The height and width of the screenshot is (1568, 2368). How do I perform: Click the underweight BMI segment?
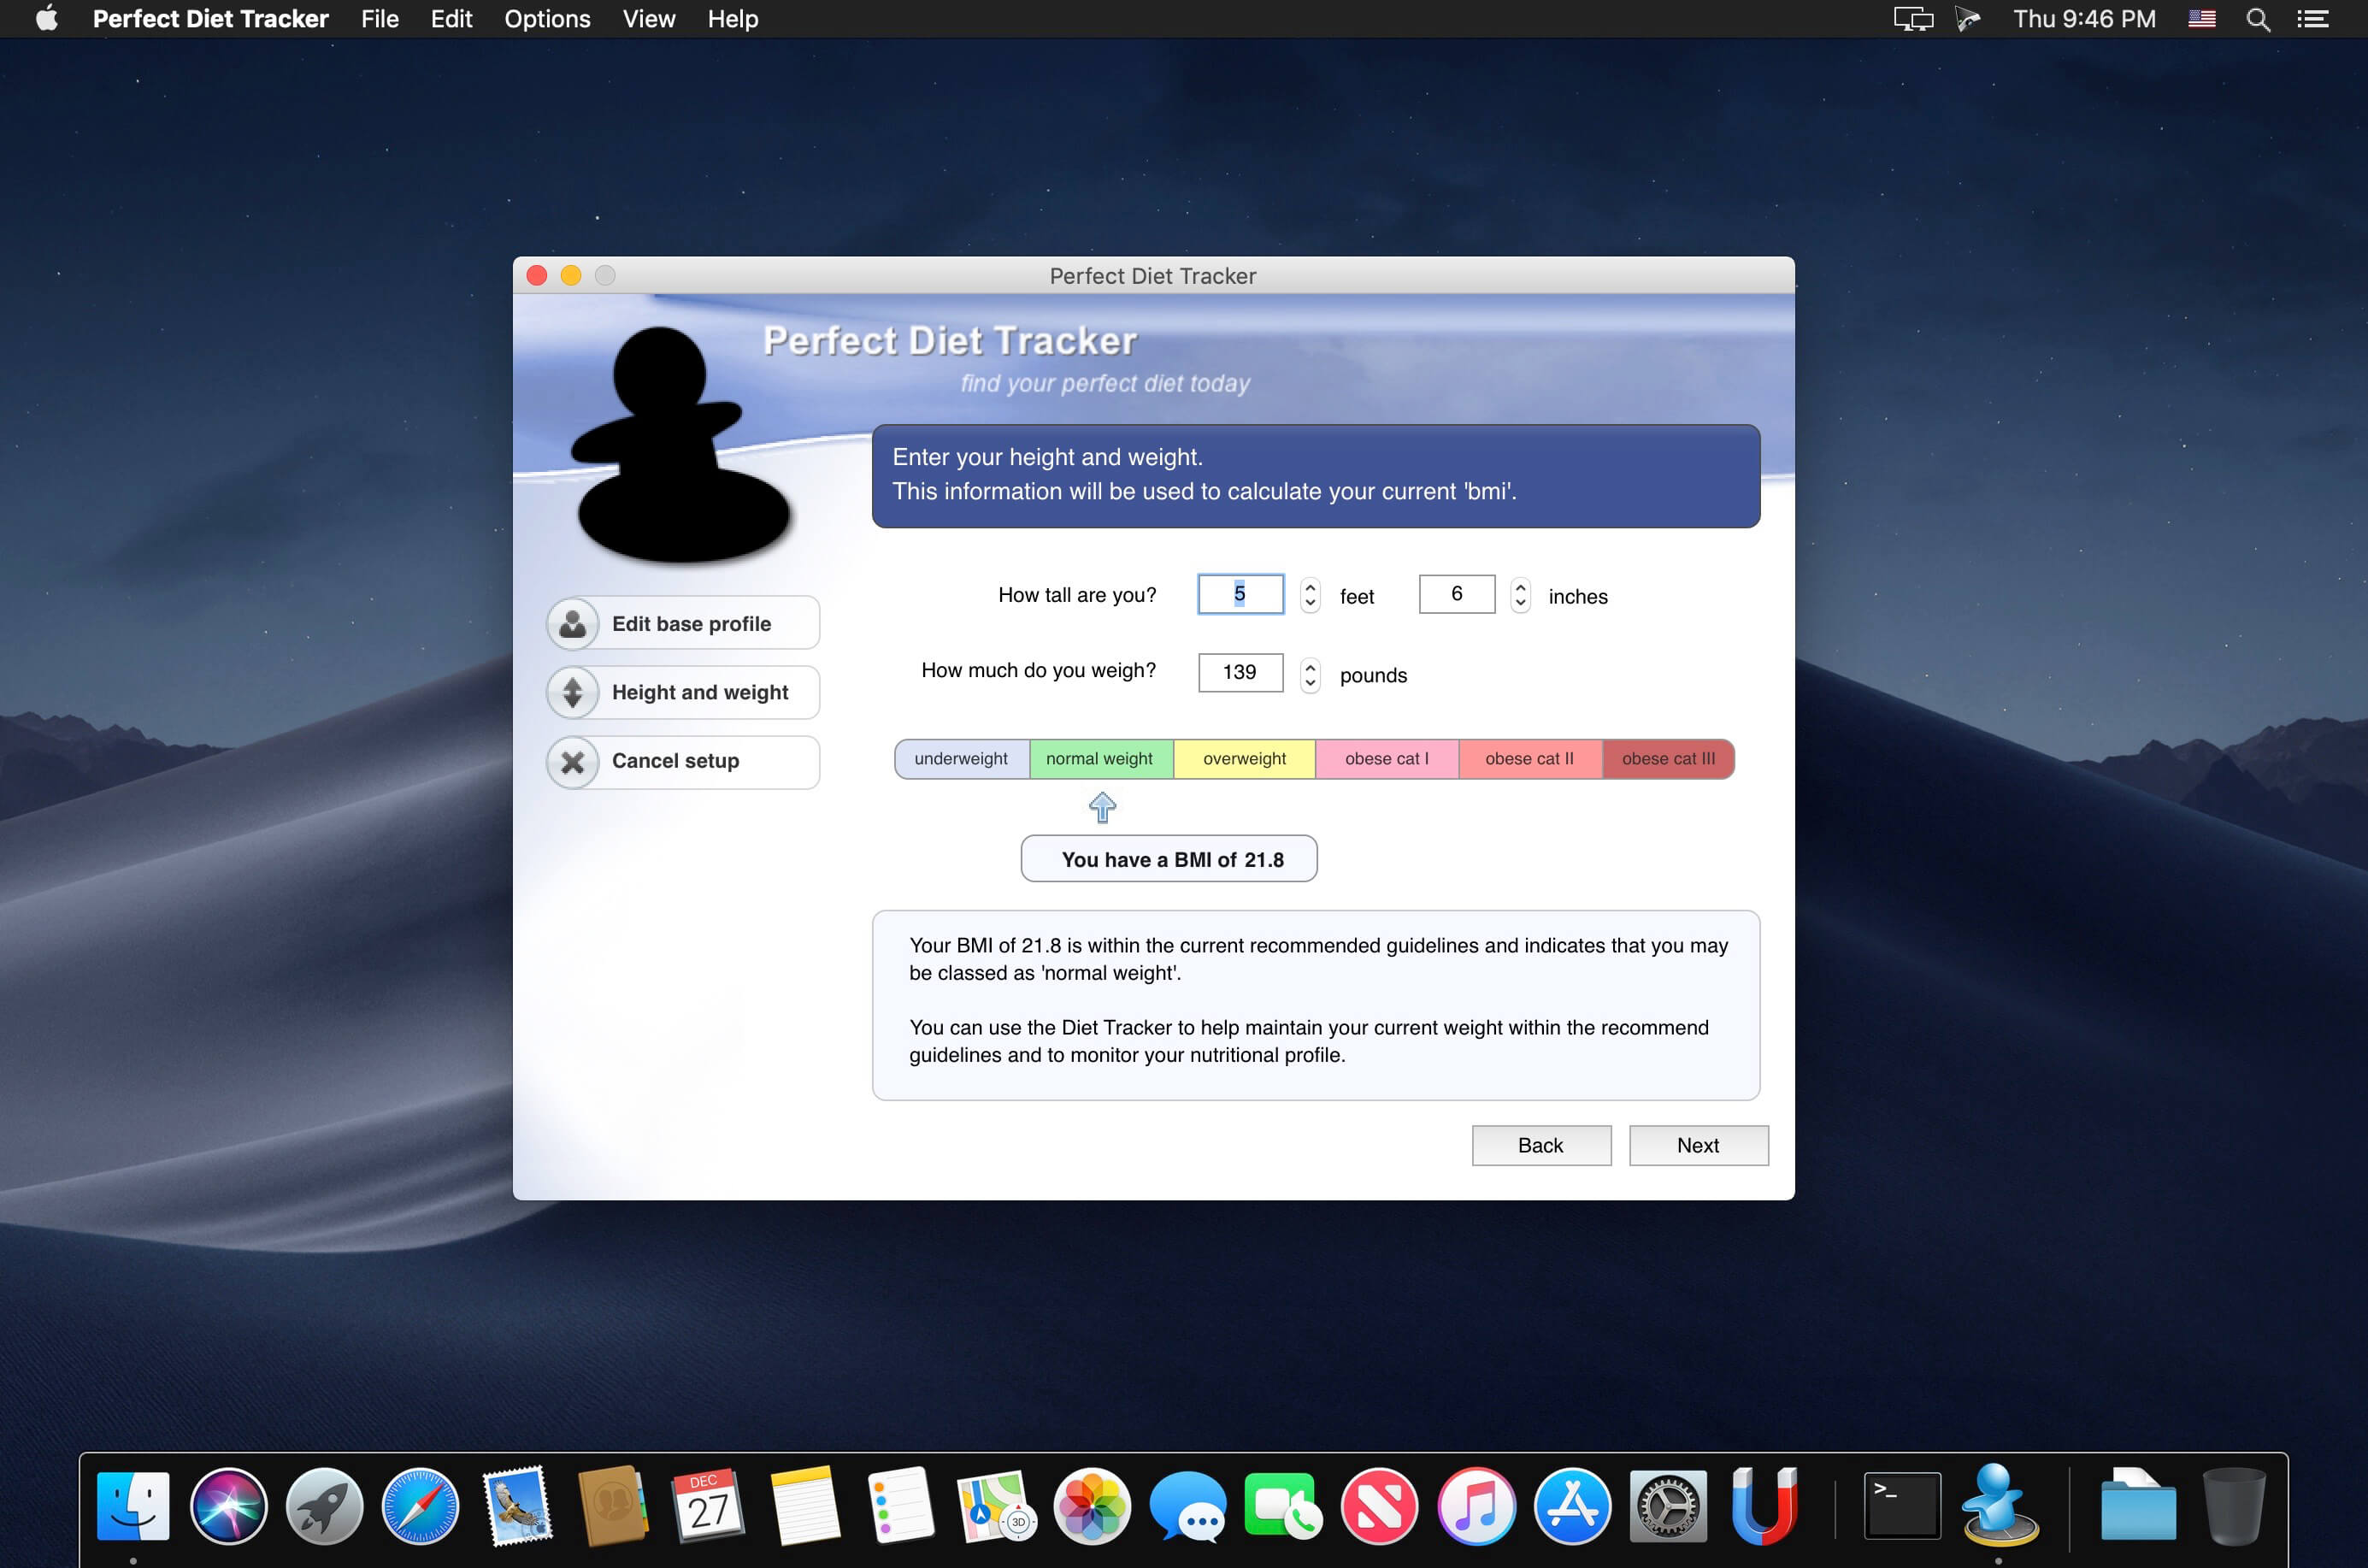[962, 759]
